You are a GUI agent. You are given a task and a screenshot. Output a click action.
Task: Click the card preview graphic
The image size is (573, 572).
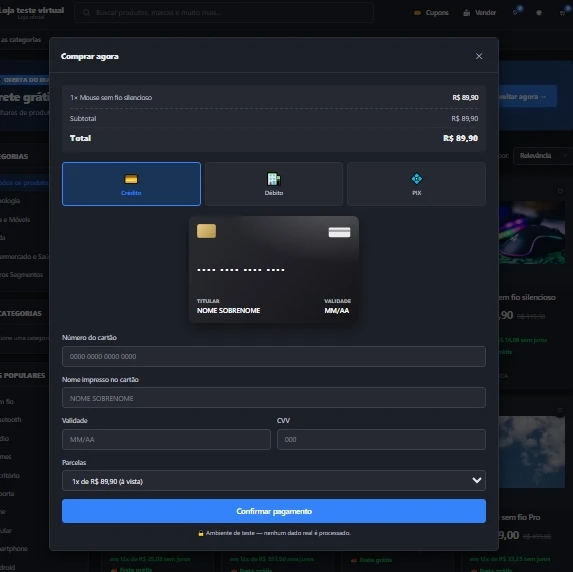pos(274,269)
